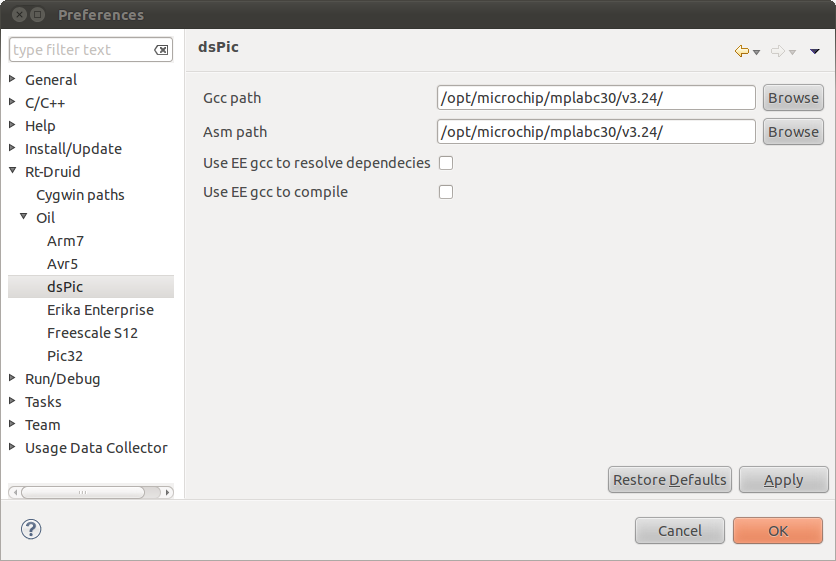This screenshot has height=561, width=836.
Task: Collapse the Oil tree node
Action: pyautogui.click(x=23, y=217)
